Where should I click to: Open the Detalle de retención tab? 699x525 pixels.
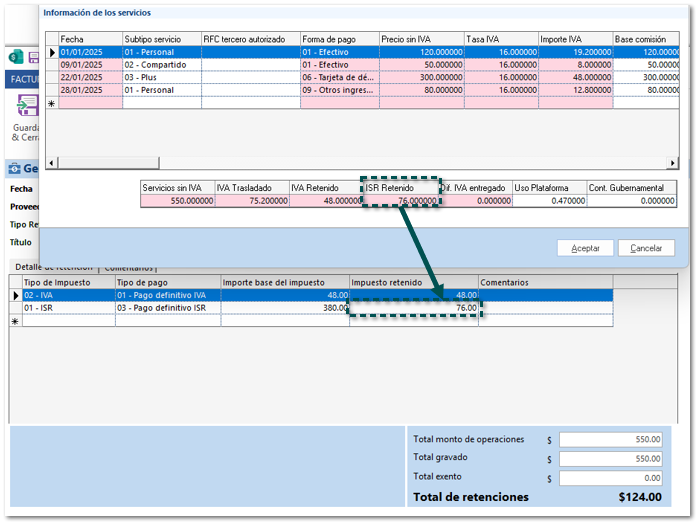coord(54,268)
